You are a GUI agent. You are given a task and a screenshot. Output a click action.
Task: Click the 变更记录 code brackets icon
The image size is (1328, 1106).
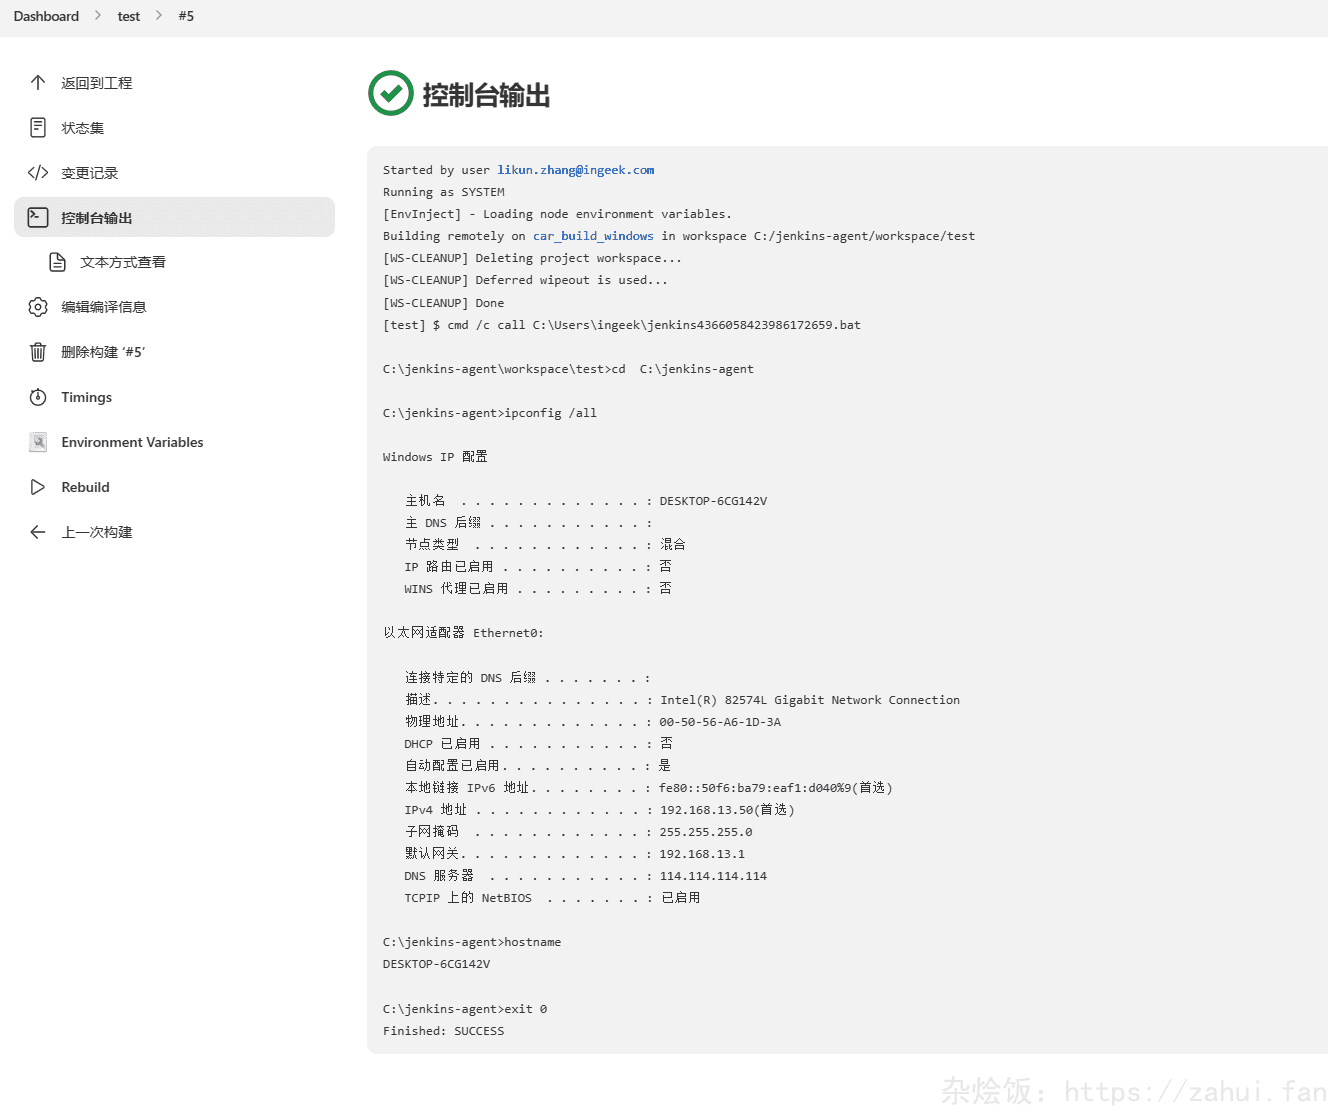point(38,173)
